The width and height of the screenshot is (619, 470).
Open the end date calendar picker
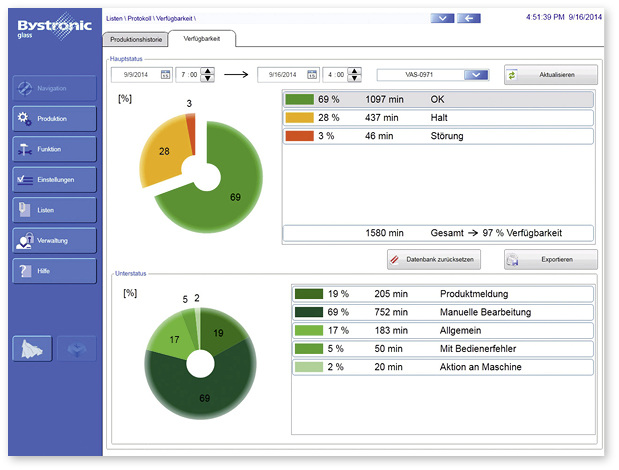(312, 75)
